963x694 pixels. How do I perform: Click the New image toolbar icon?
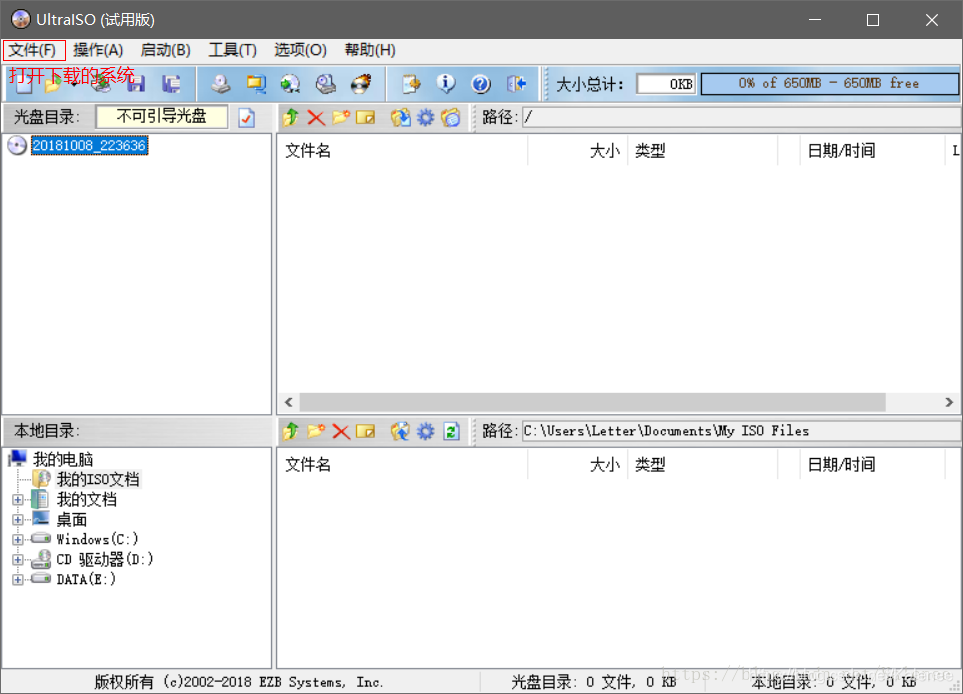tap(23, 84)
